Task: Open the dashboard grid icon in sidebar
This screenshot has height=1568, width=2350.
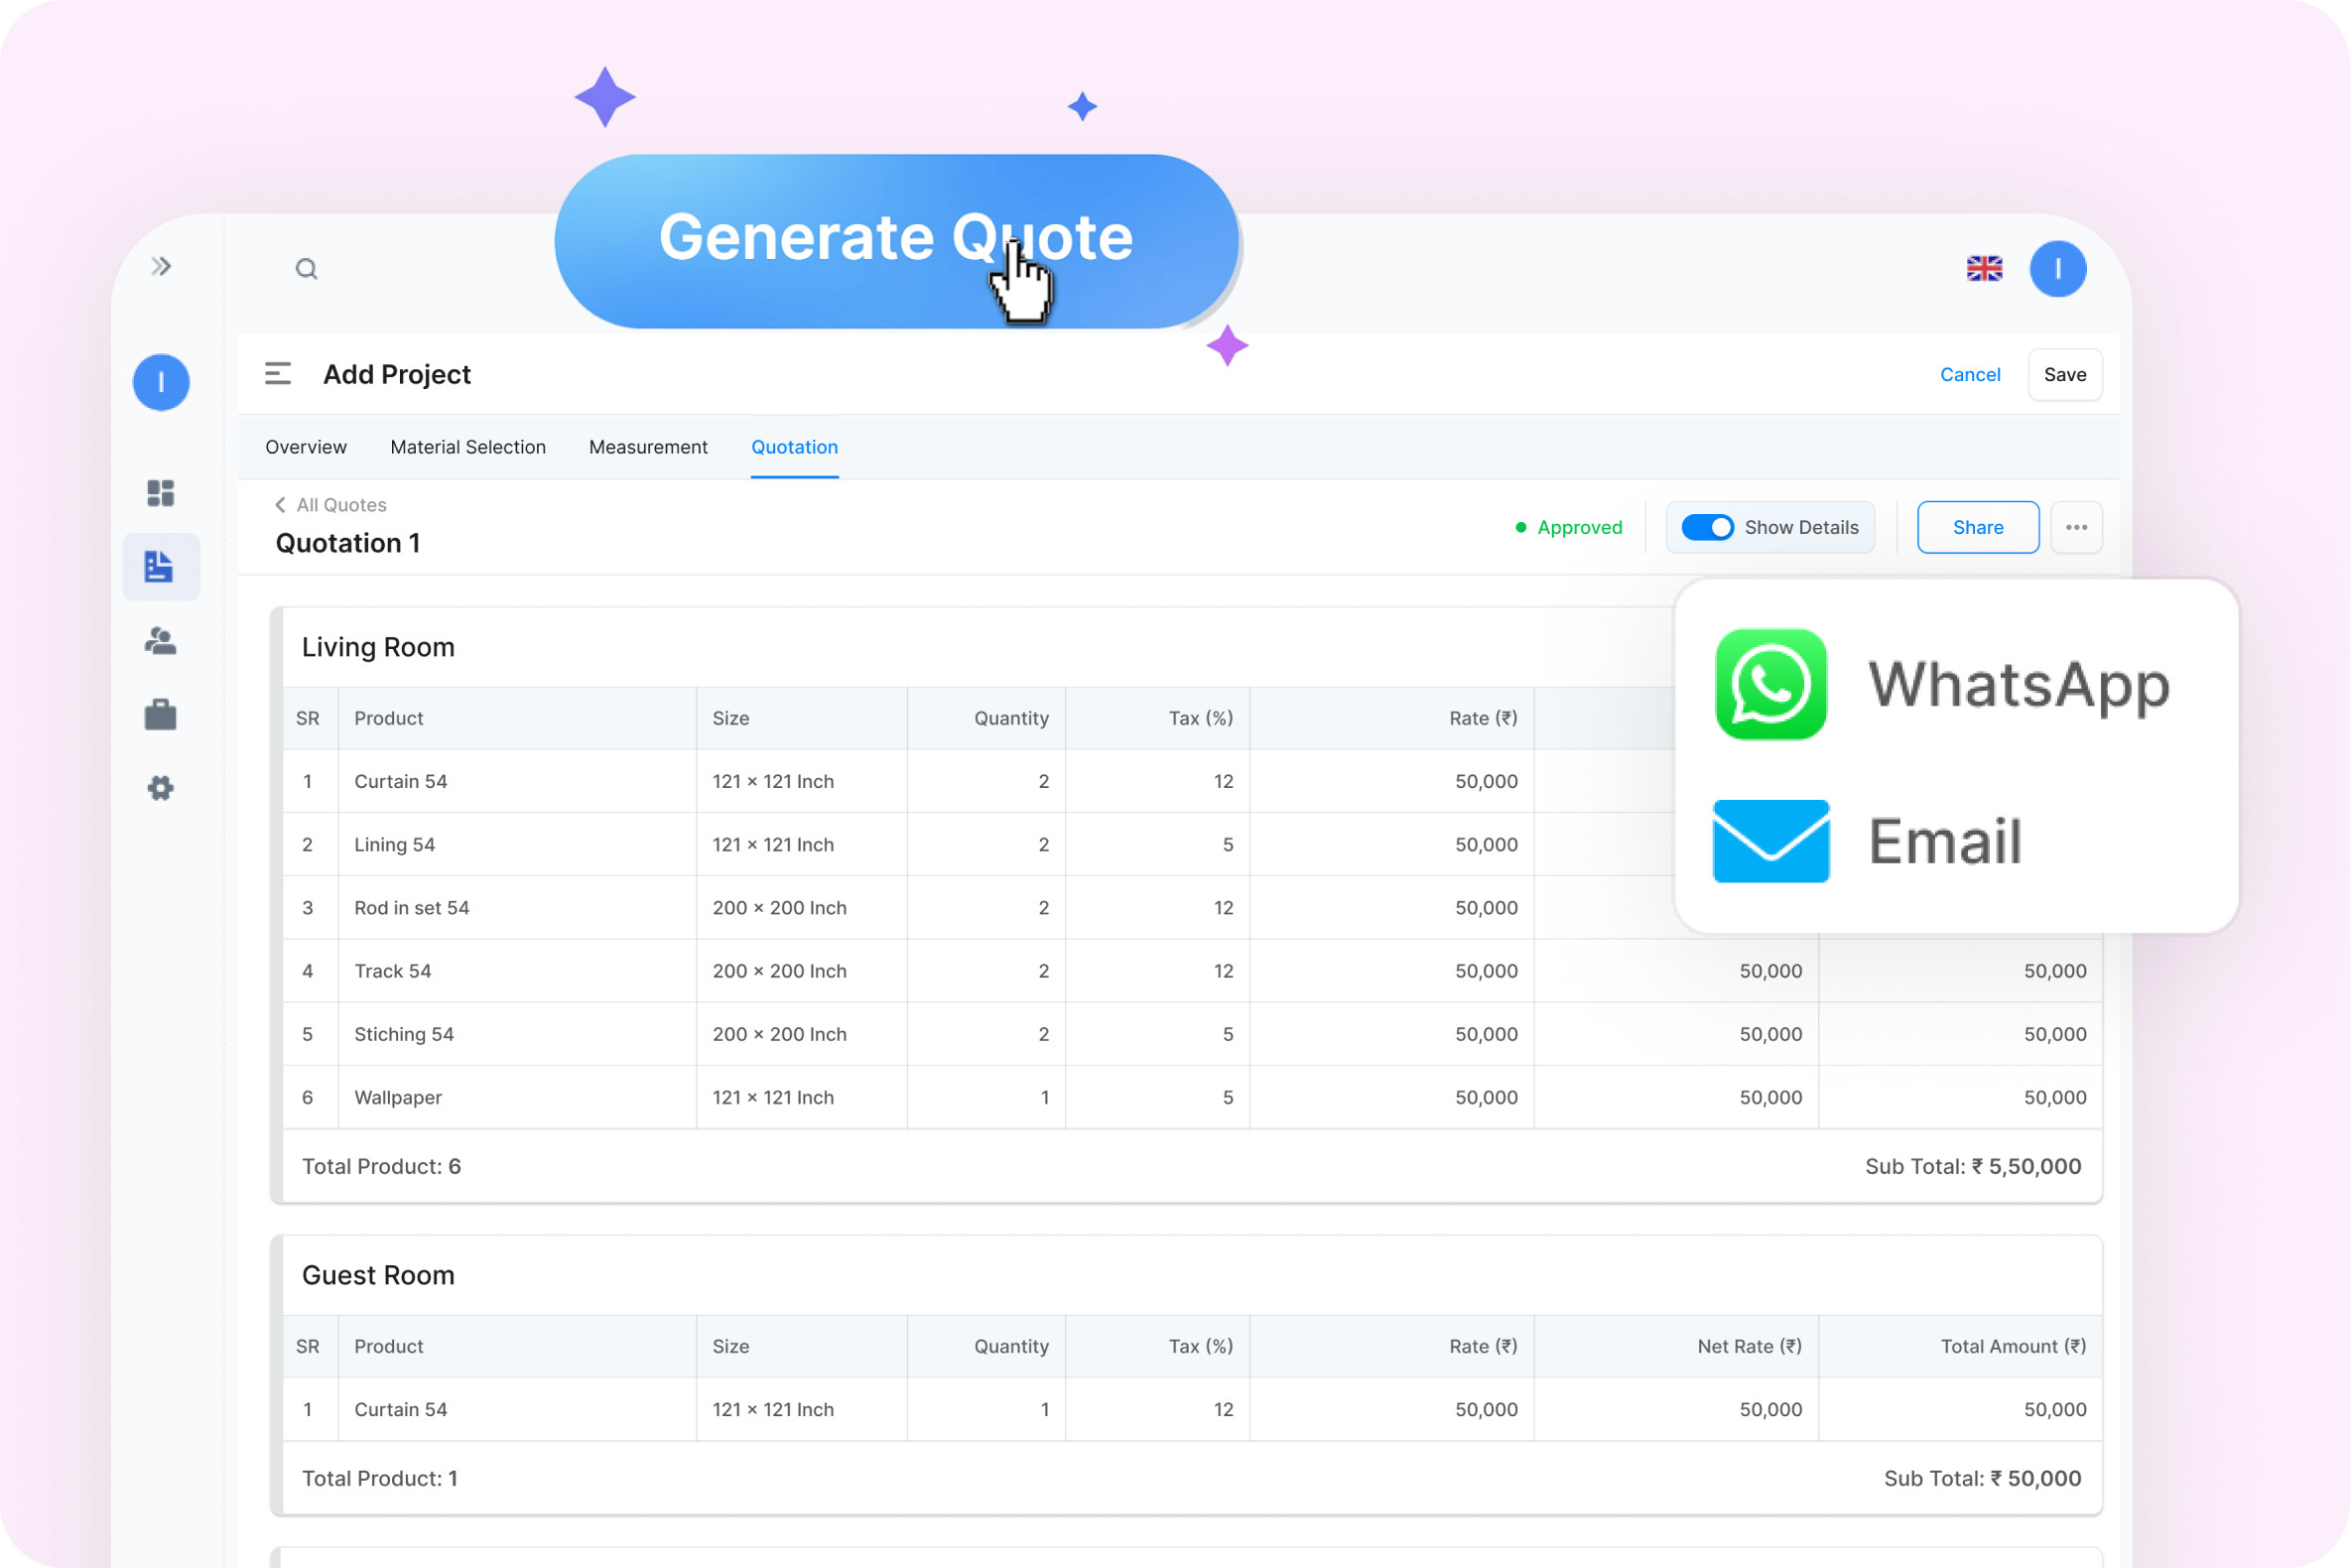Action: (161, 493)
